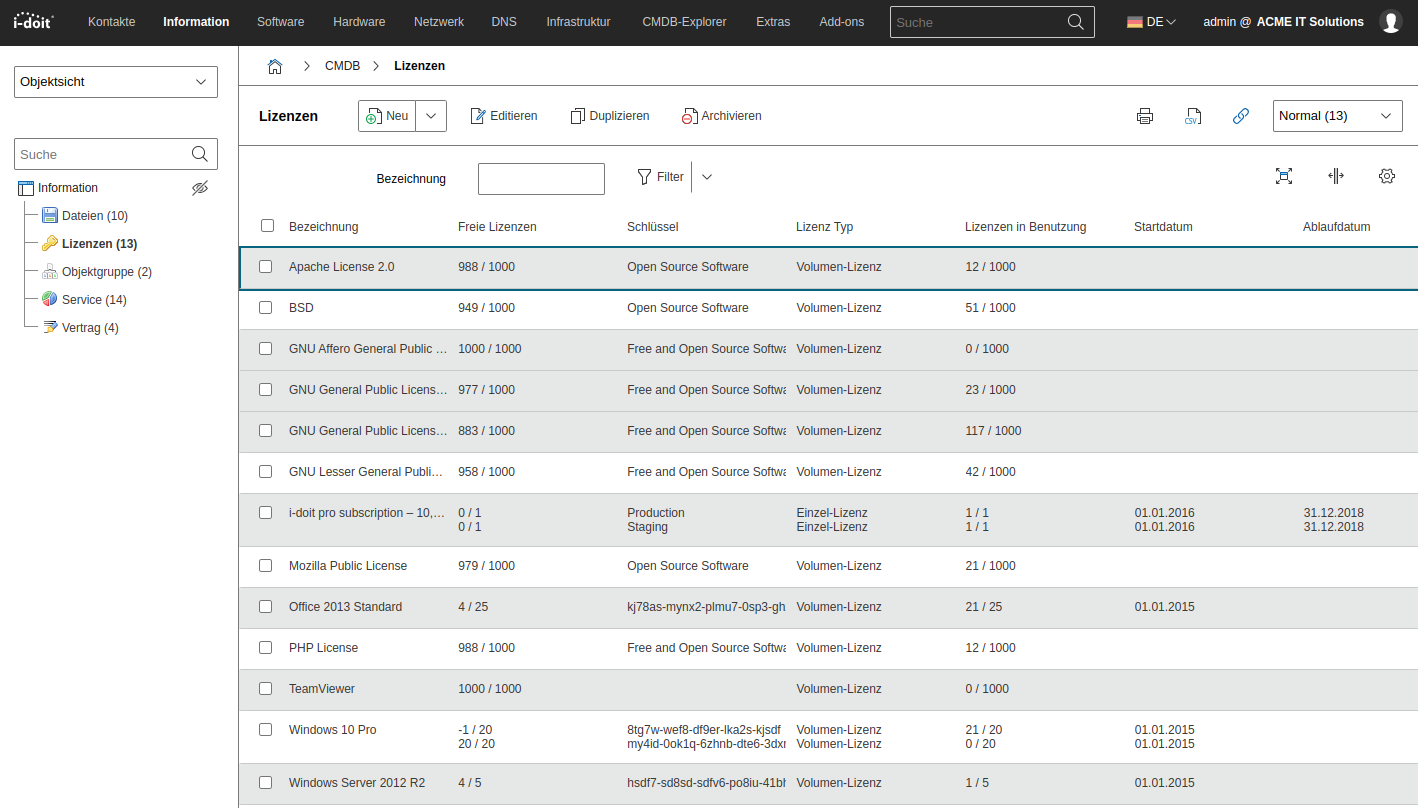Image resolution: width=1418 pixels, height=808 pixels.
Task: Click the Bezeichnung filter text field
Action: click(541, 179)
